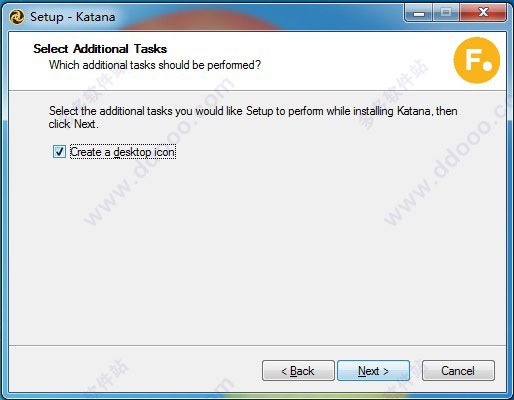Click the window's bottom border edge
The height and width of the screenshot is (400, 514).
[257, 396]
